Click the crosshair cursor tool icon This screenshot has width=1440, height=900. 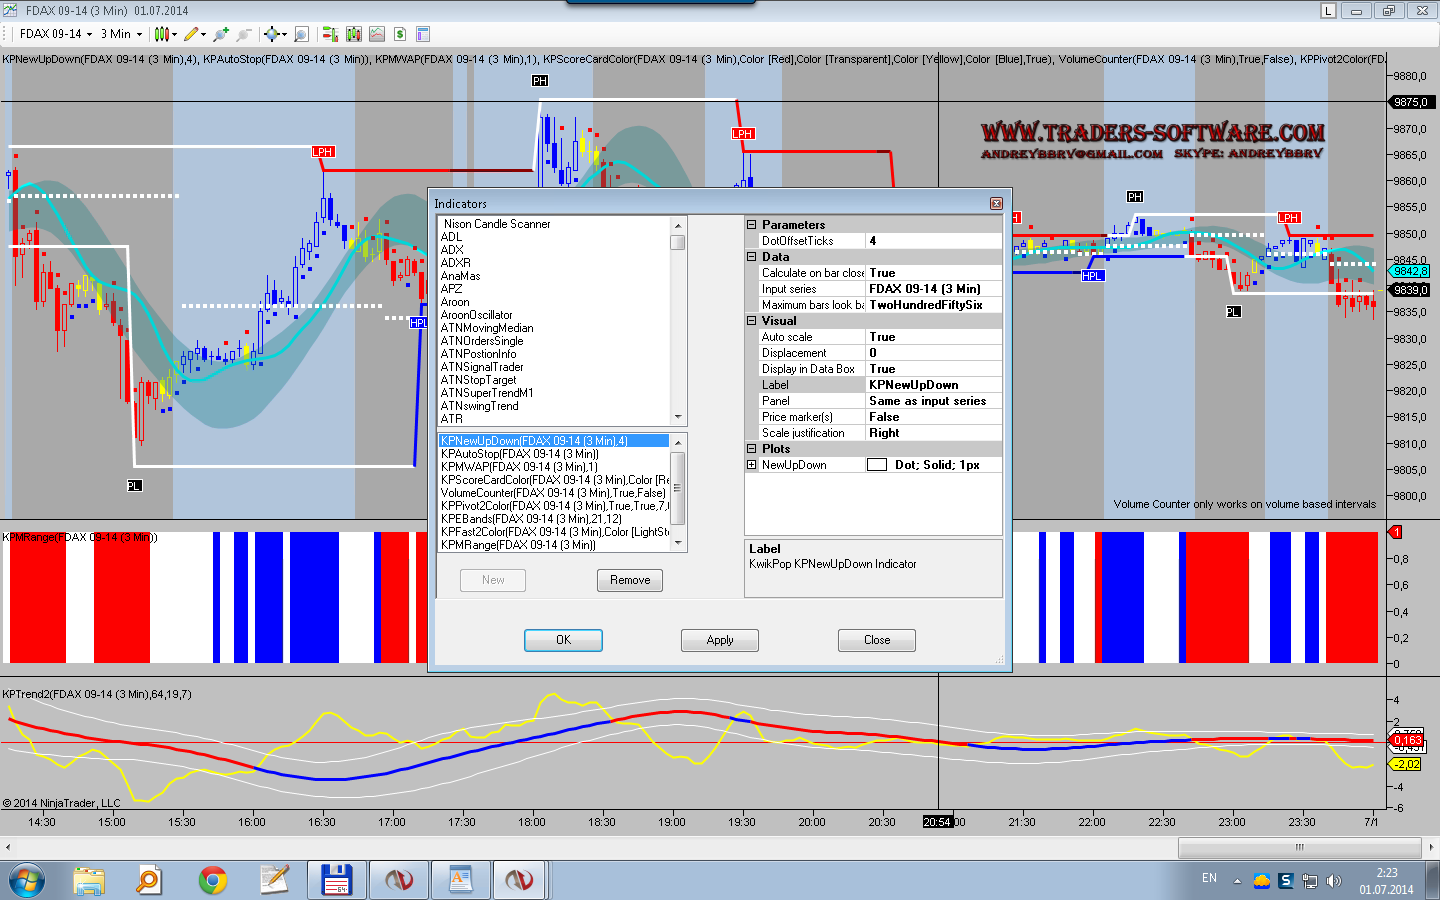point(272,34)
